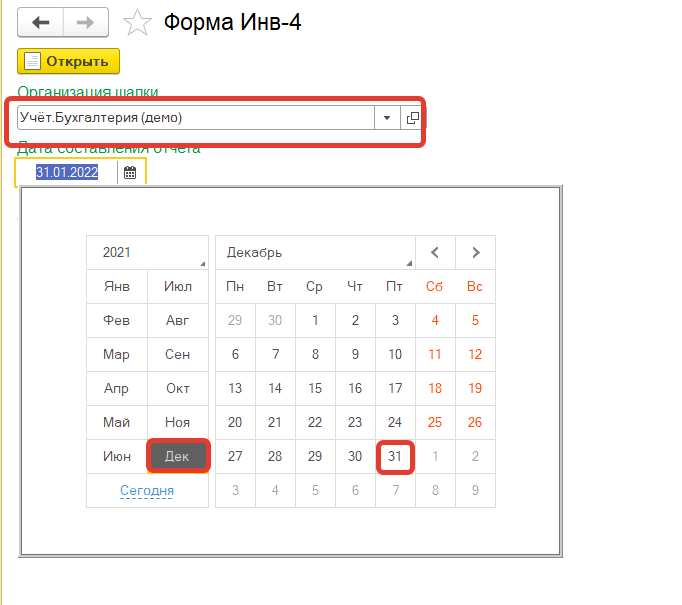This screenshot has height=605, width=682.
Task: Expand the organization dropdown list
Action: (x=387, y=118)
